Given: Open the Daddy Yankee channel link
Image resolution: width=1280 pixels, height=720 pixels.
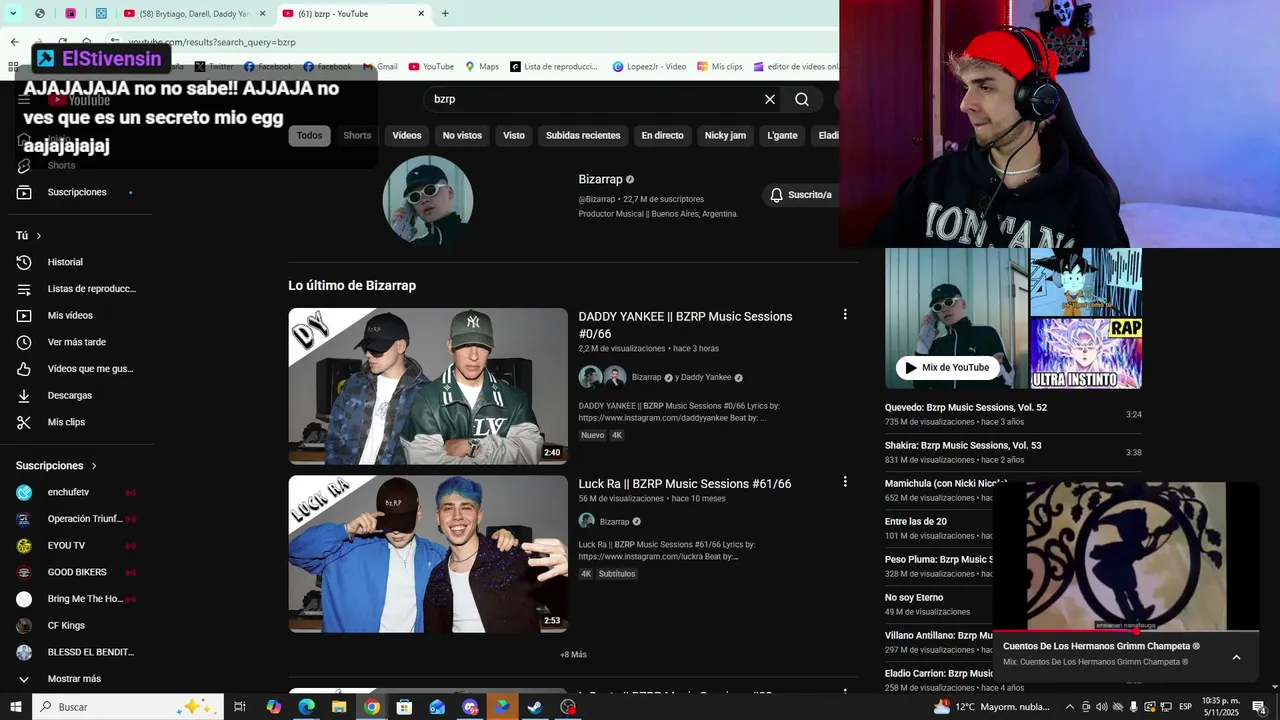Looking at the screenshot, I should 706,377.
